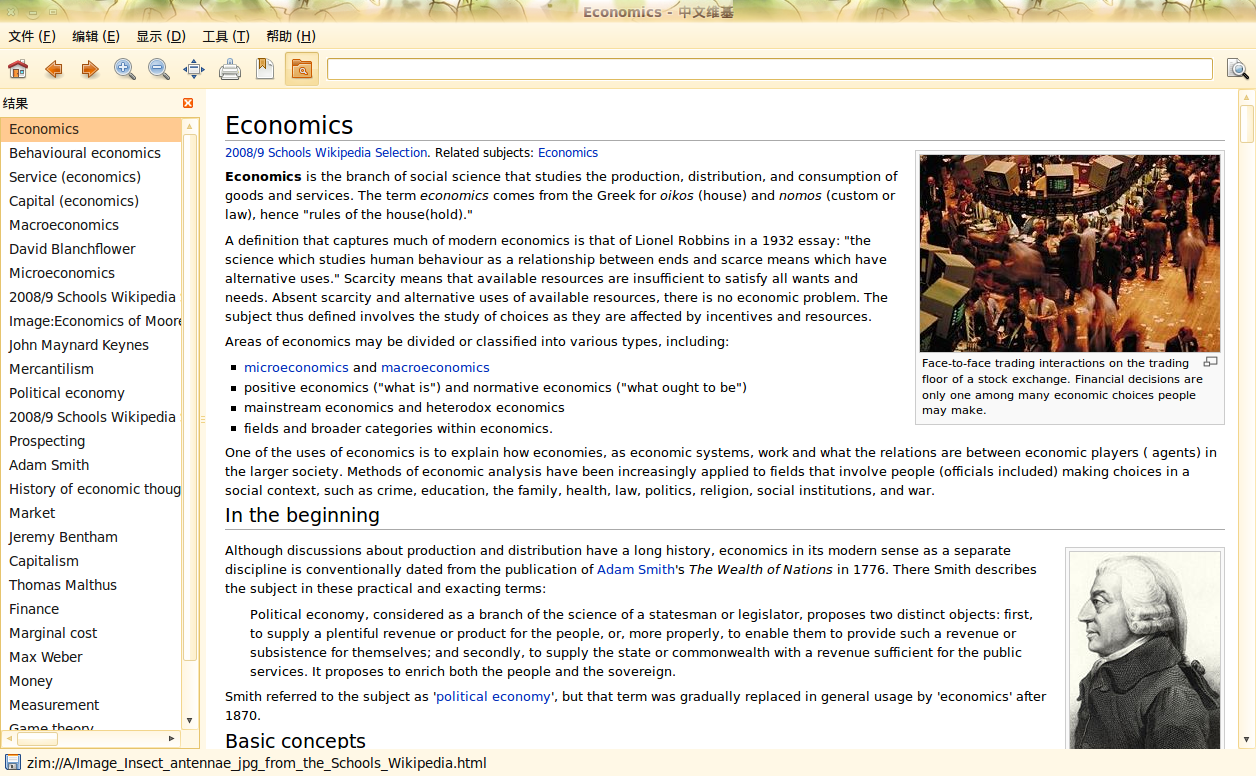
Task: Follow the political economy link
Action: pos(493,697)
